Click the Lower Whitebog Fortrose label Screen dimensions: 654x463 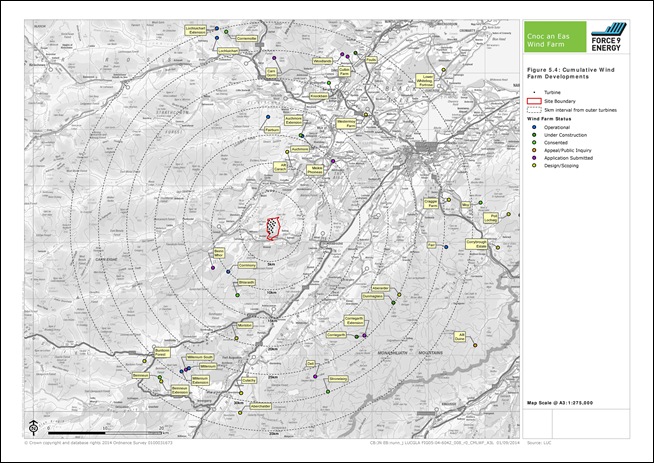(425, 81)
